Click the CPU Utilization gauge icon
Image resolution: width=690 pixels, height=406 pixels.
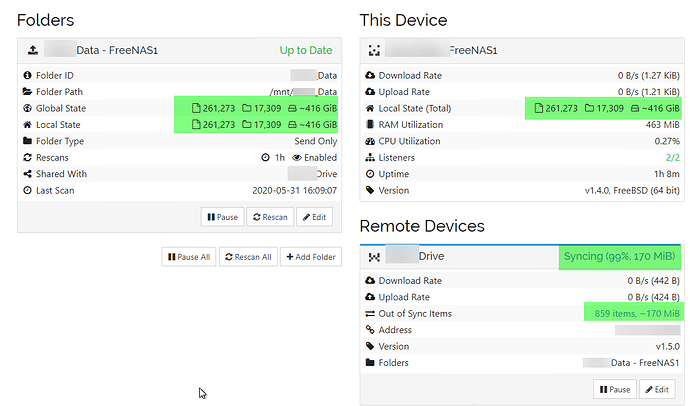(370, 141)
